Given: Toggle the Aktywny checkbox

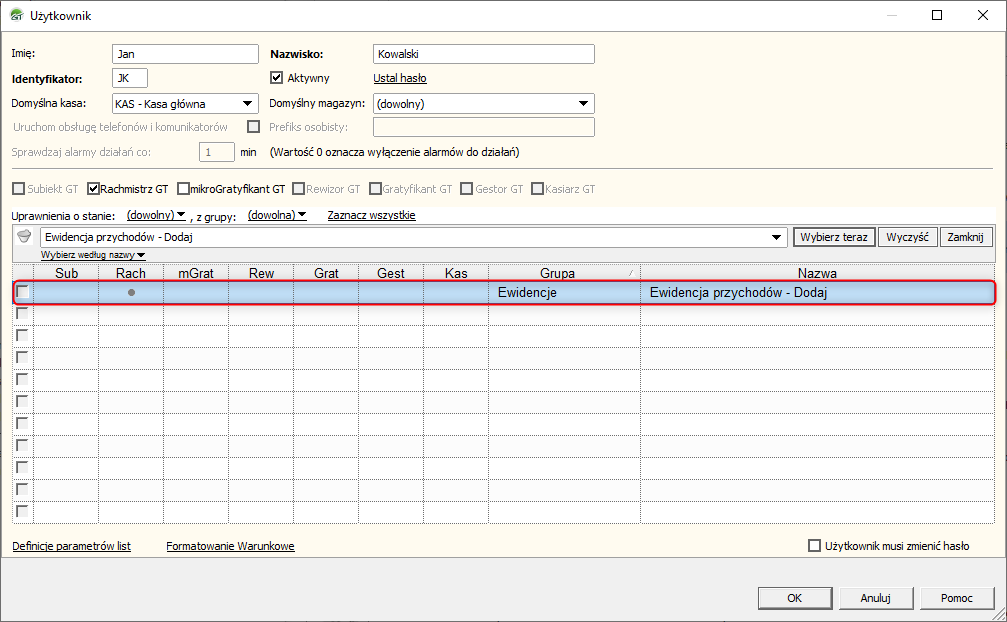Looking at the screenshot, I should (x=277, y=78).
